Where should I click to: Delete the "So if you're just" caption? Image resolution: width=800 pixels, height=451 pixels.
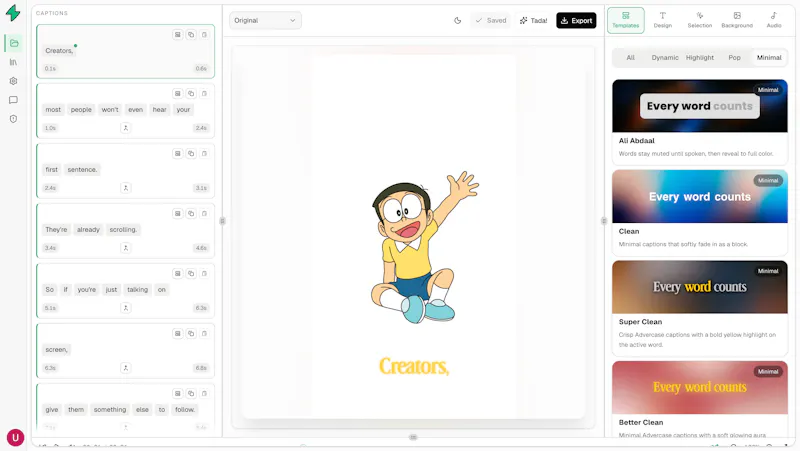[x=204, y=273]
